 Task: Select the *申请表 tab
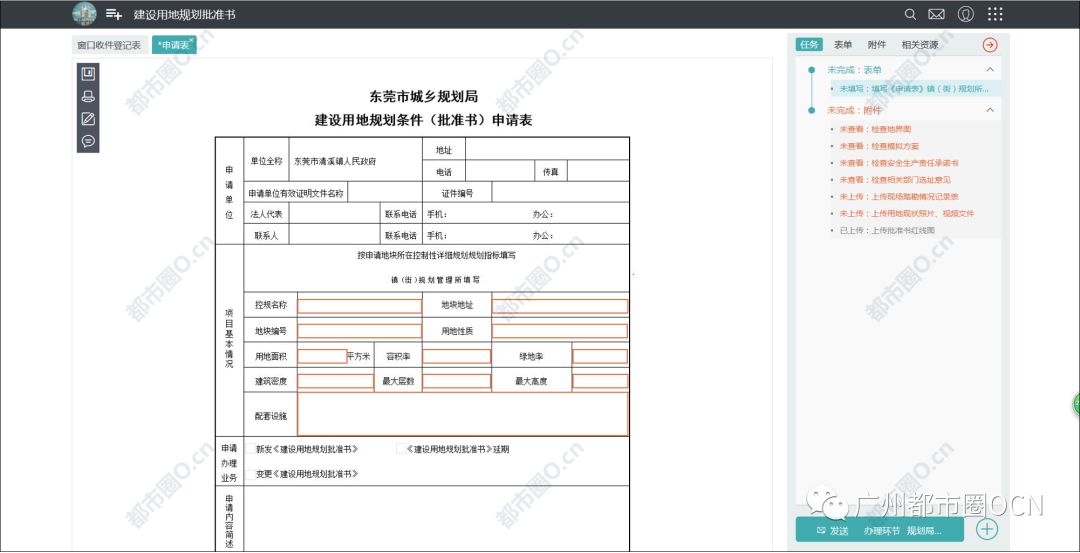tap(174, 45)
